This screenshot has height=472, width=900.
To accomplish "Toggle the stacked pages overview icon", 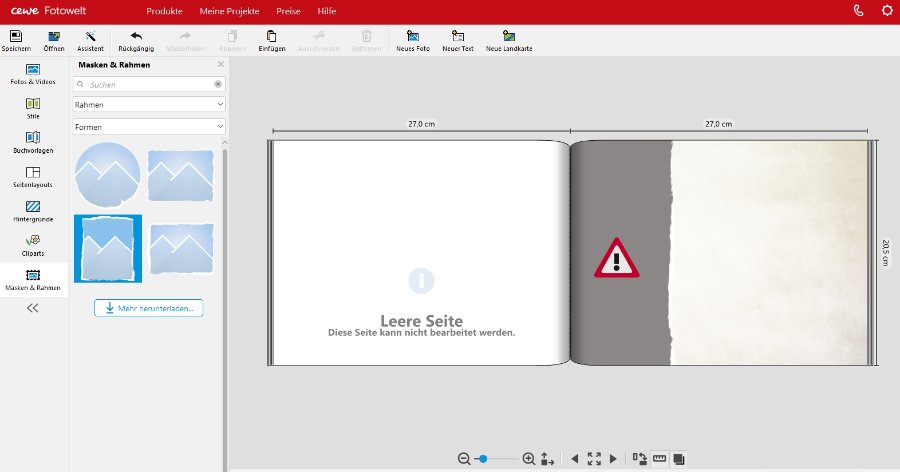I will coord(679,458).
